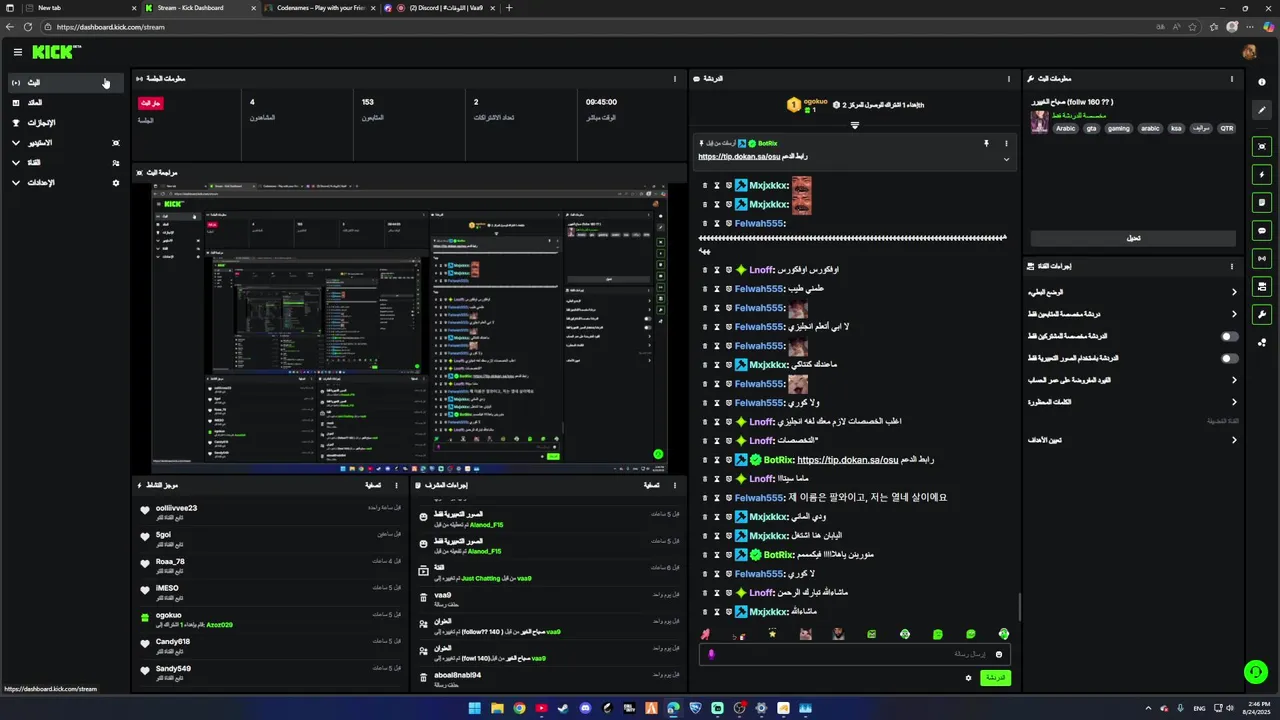Image resolution: width=1280 pixels, height=720 pixels.
Task: Click Arabic tag in stream info
Action: coord(1066,128)
